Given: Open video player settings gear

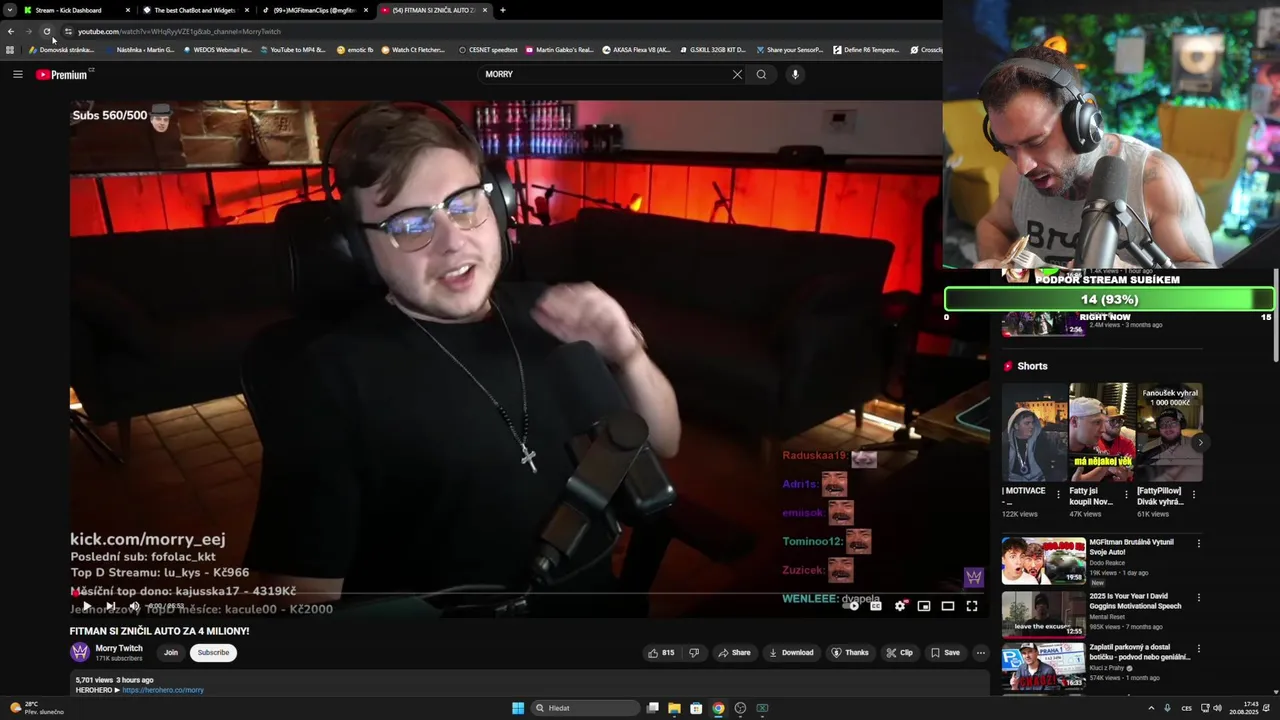Looking at the screenshot, I should tap(900, 606).
